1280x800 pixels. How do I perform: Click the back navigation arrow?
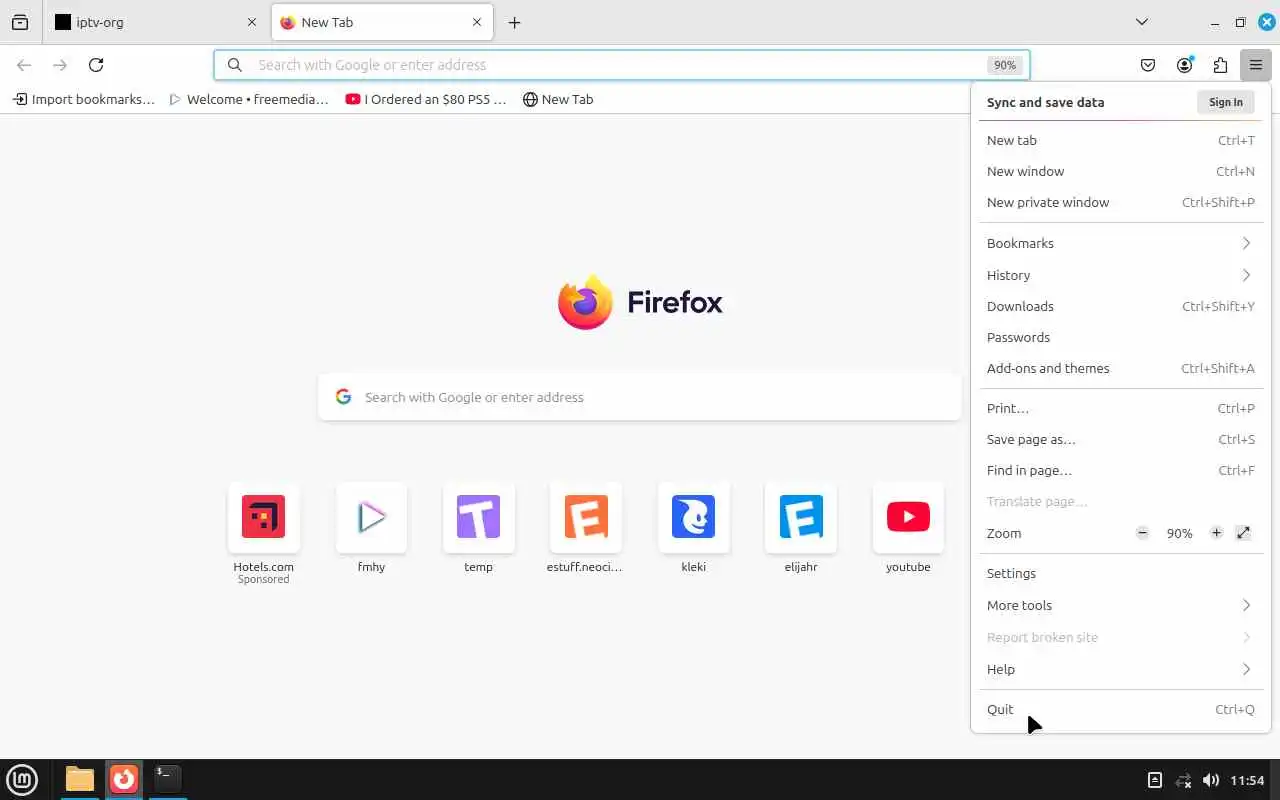pyautogui.click(x=24, y=65)
